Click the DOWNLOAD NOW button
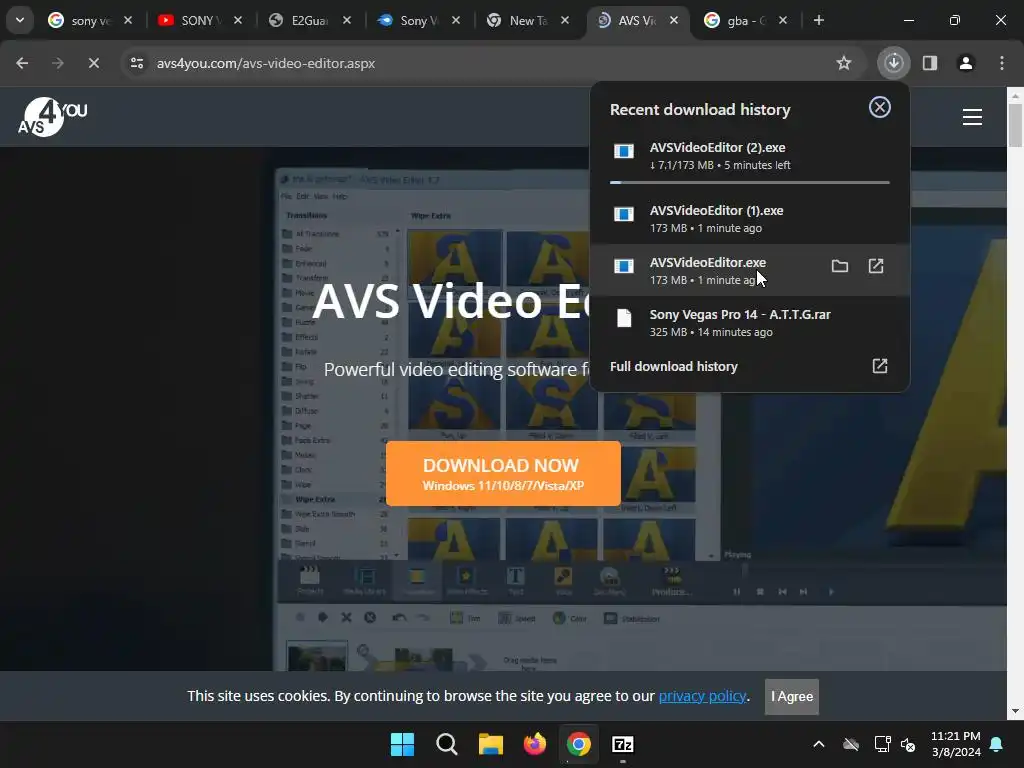Viewport: 1024px width, 768px height. coord(503,473)
